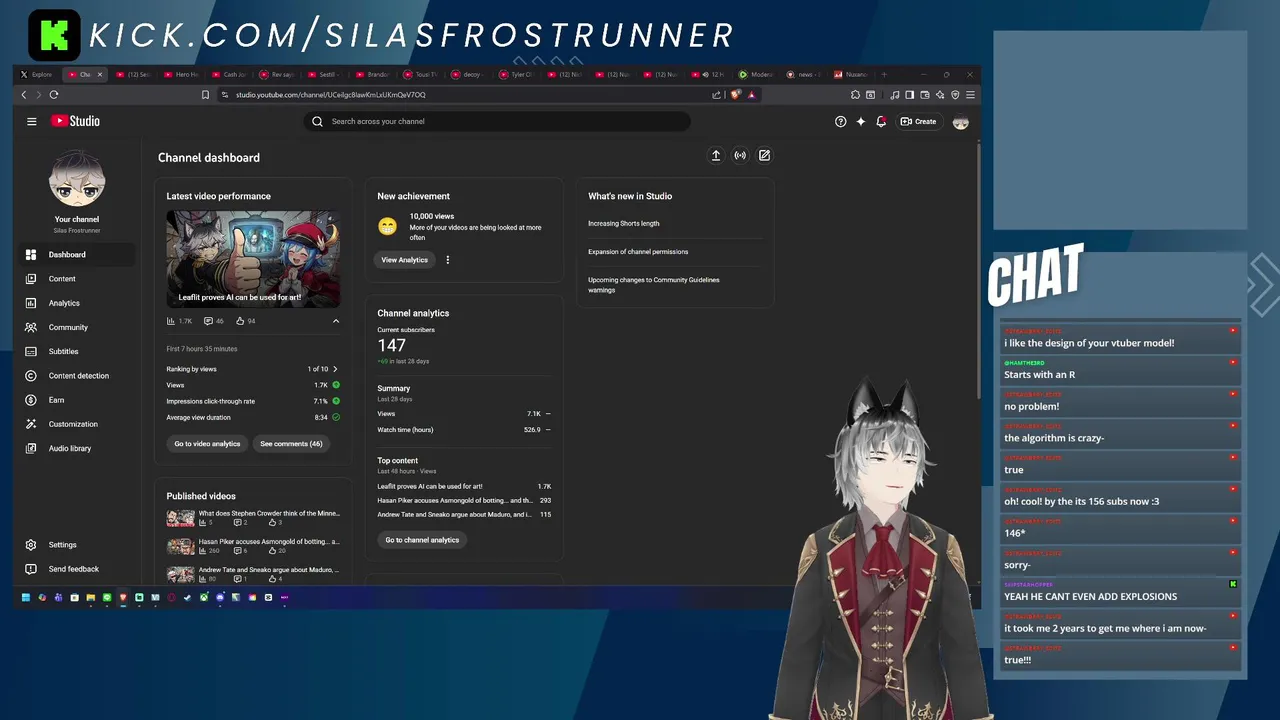The image size is (1280, 720).
Task: Switch to the Cash Jor browser tab
Action: (229, 74)
